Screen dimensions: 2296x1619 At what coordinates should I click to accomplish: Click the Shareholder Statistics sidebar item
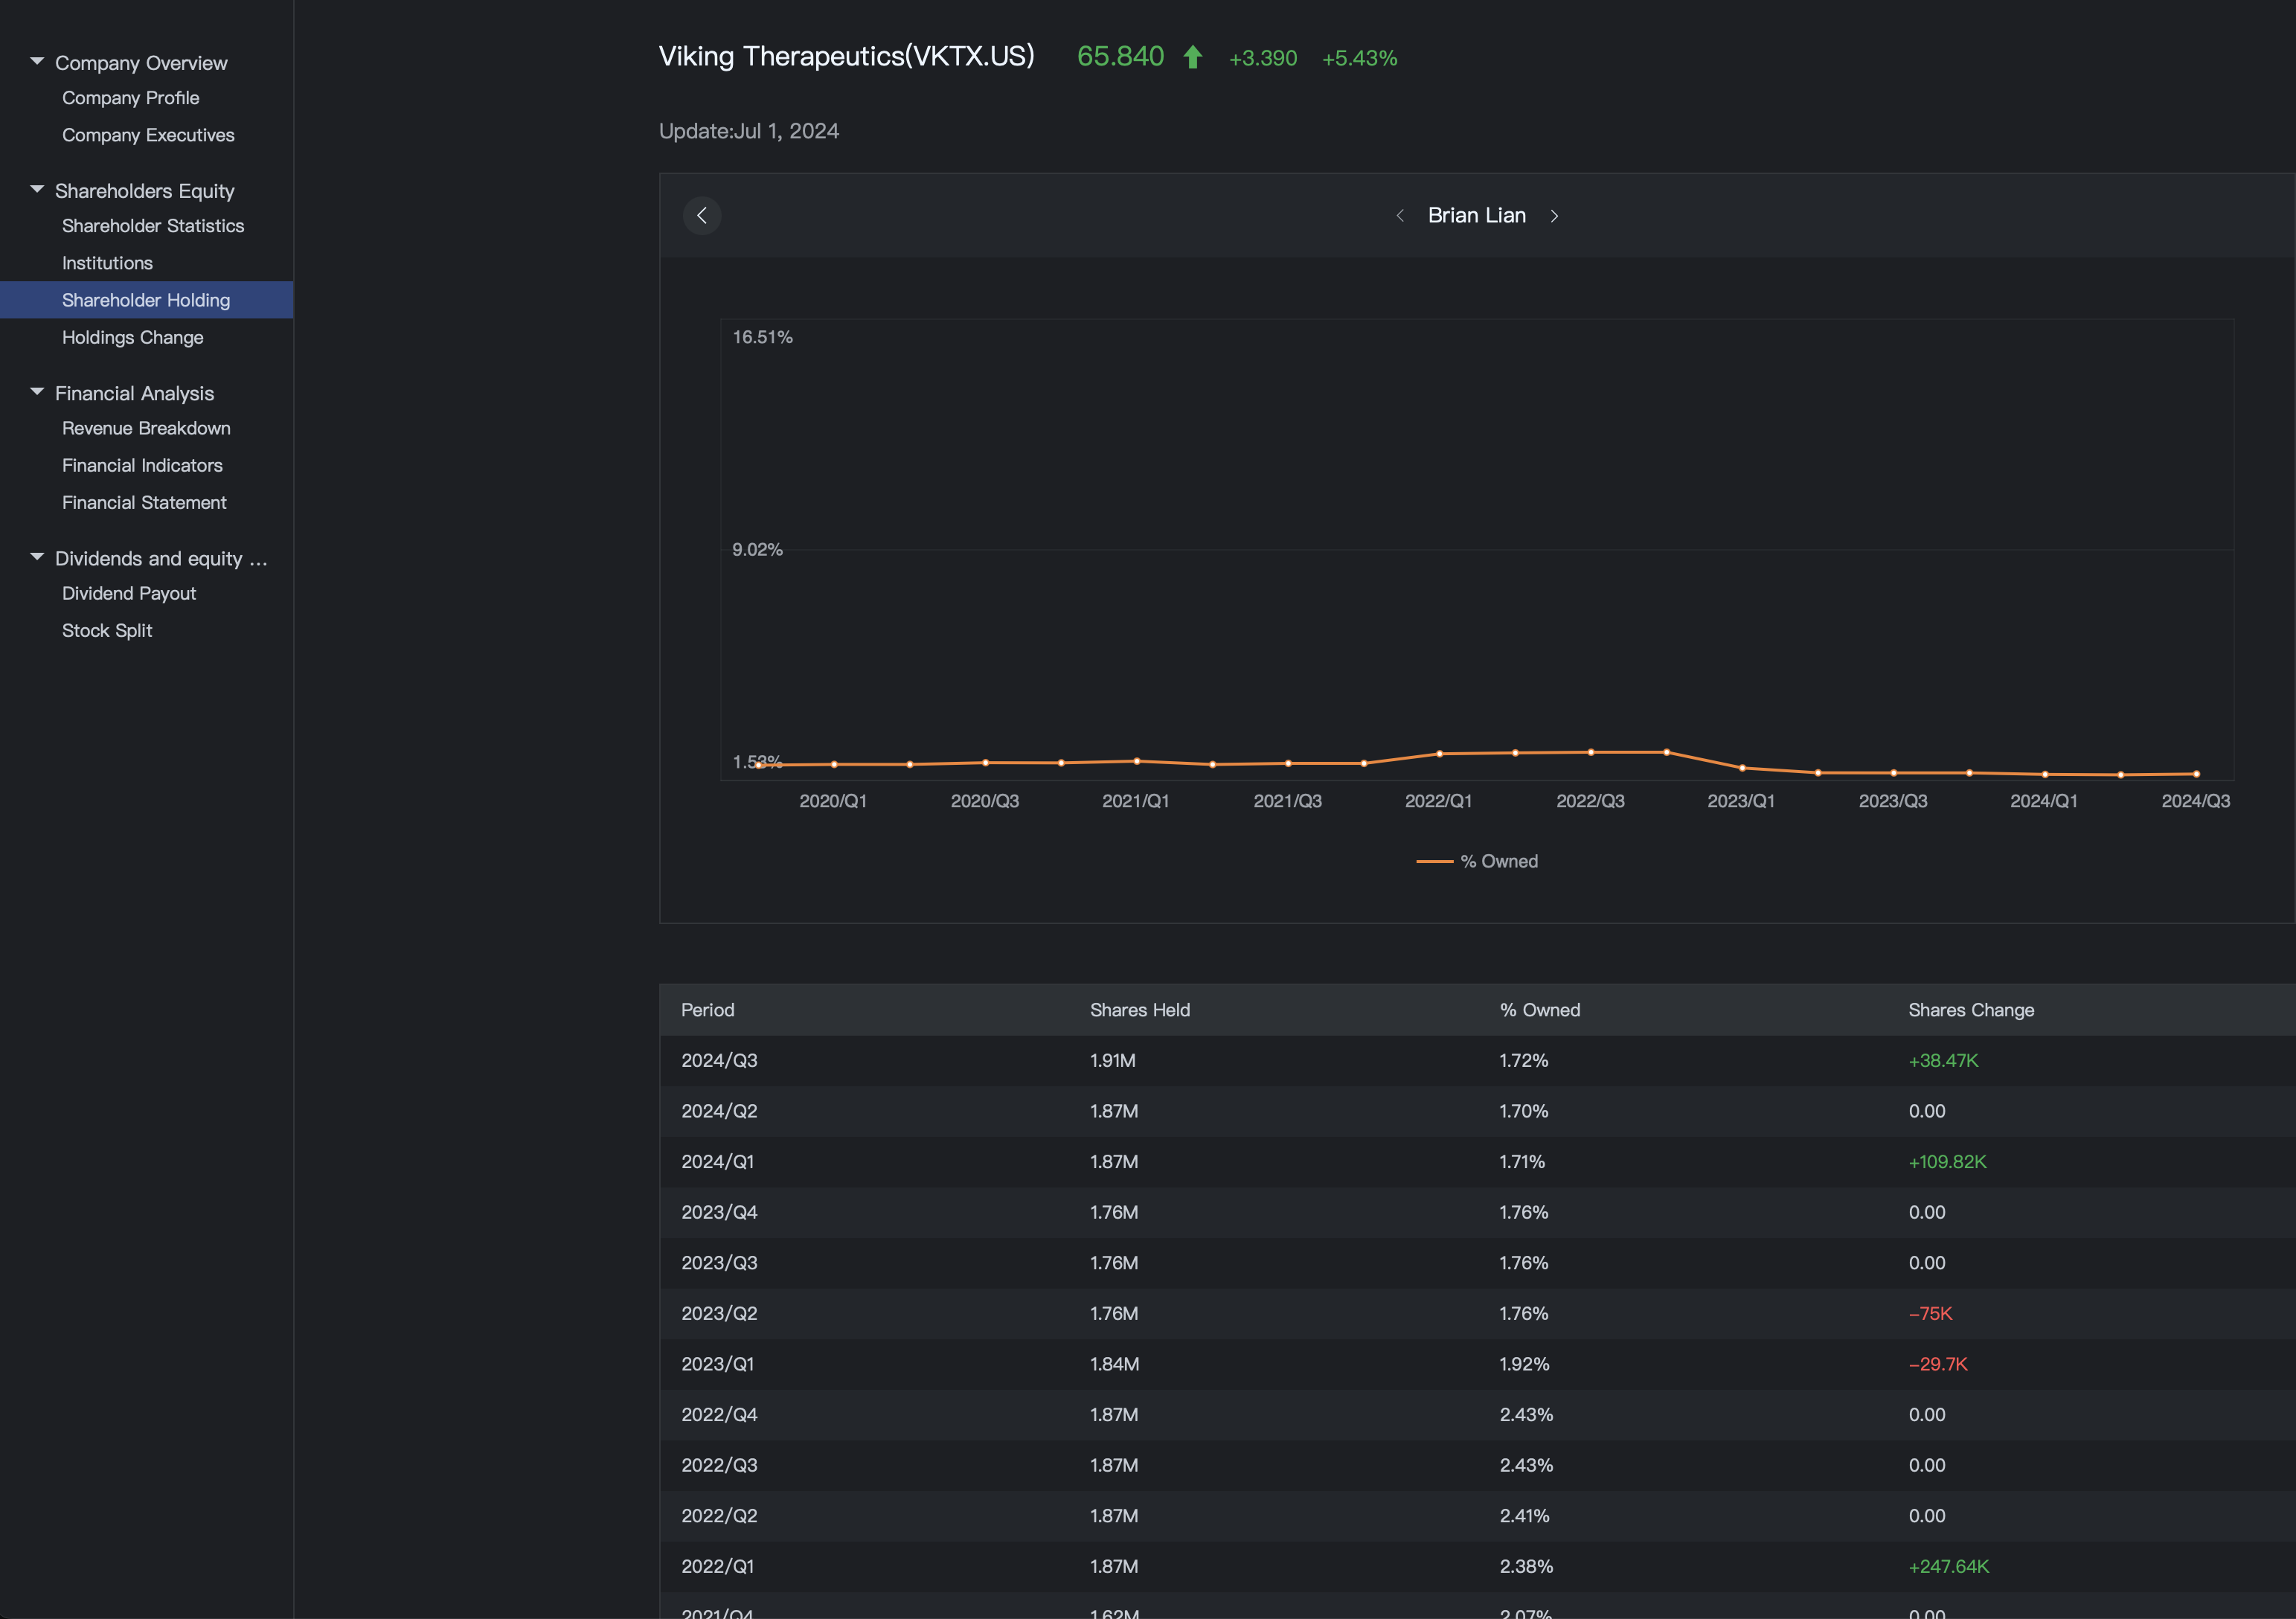[153, 224]
